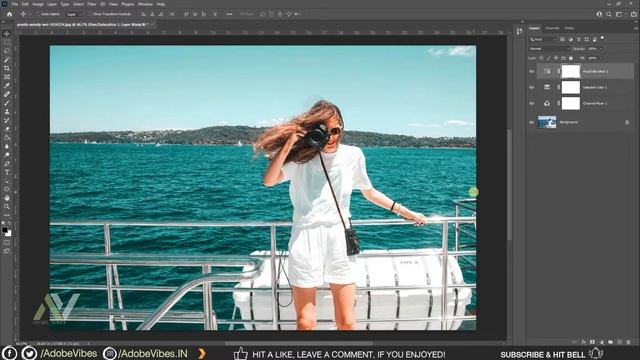Image resolution: width=640 pixels, height=360 pixels.
Task: Click the Home icon in options bar
Action: (9, 14)
